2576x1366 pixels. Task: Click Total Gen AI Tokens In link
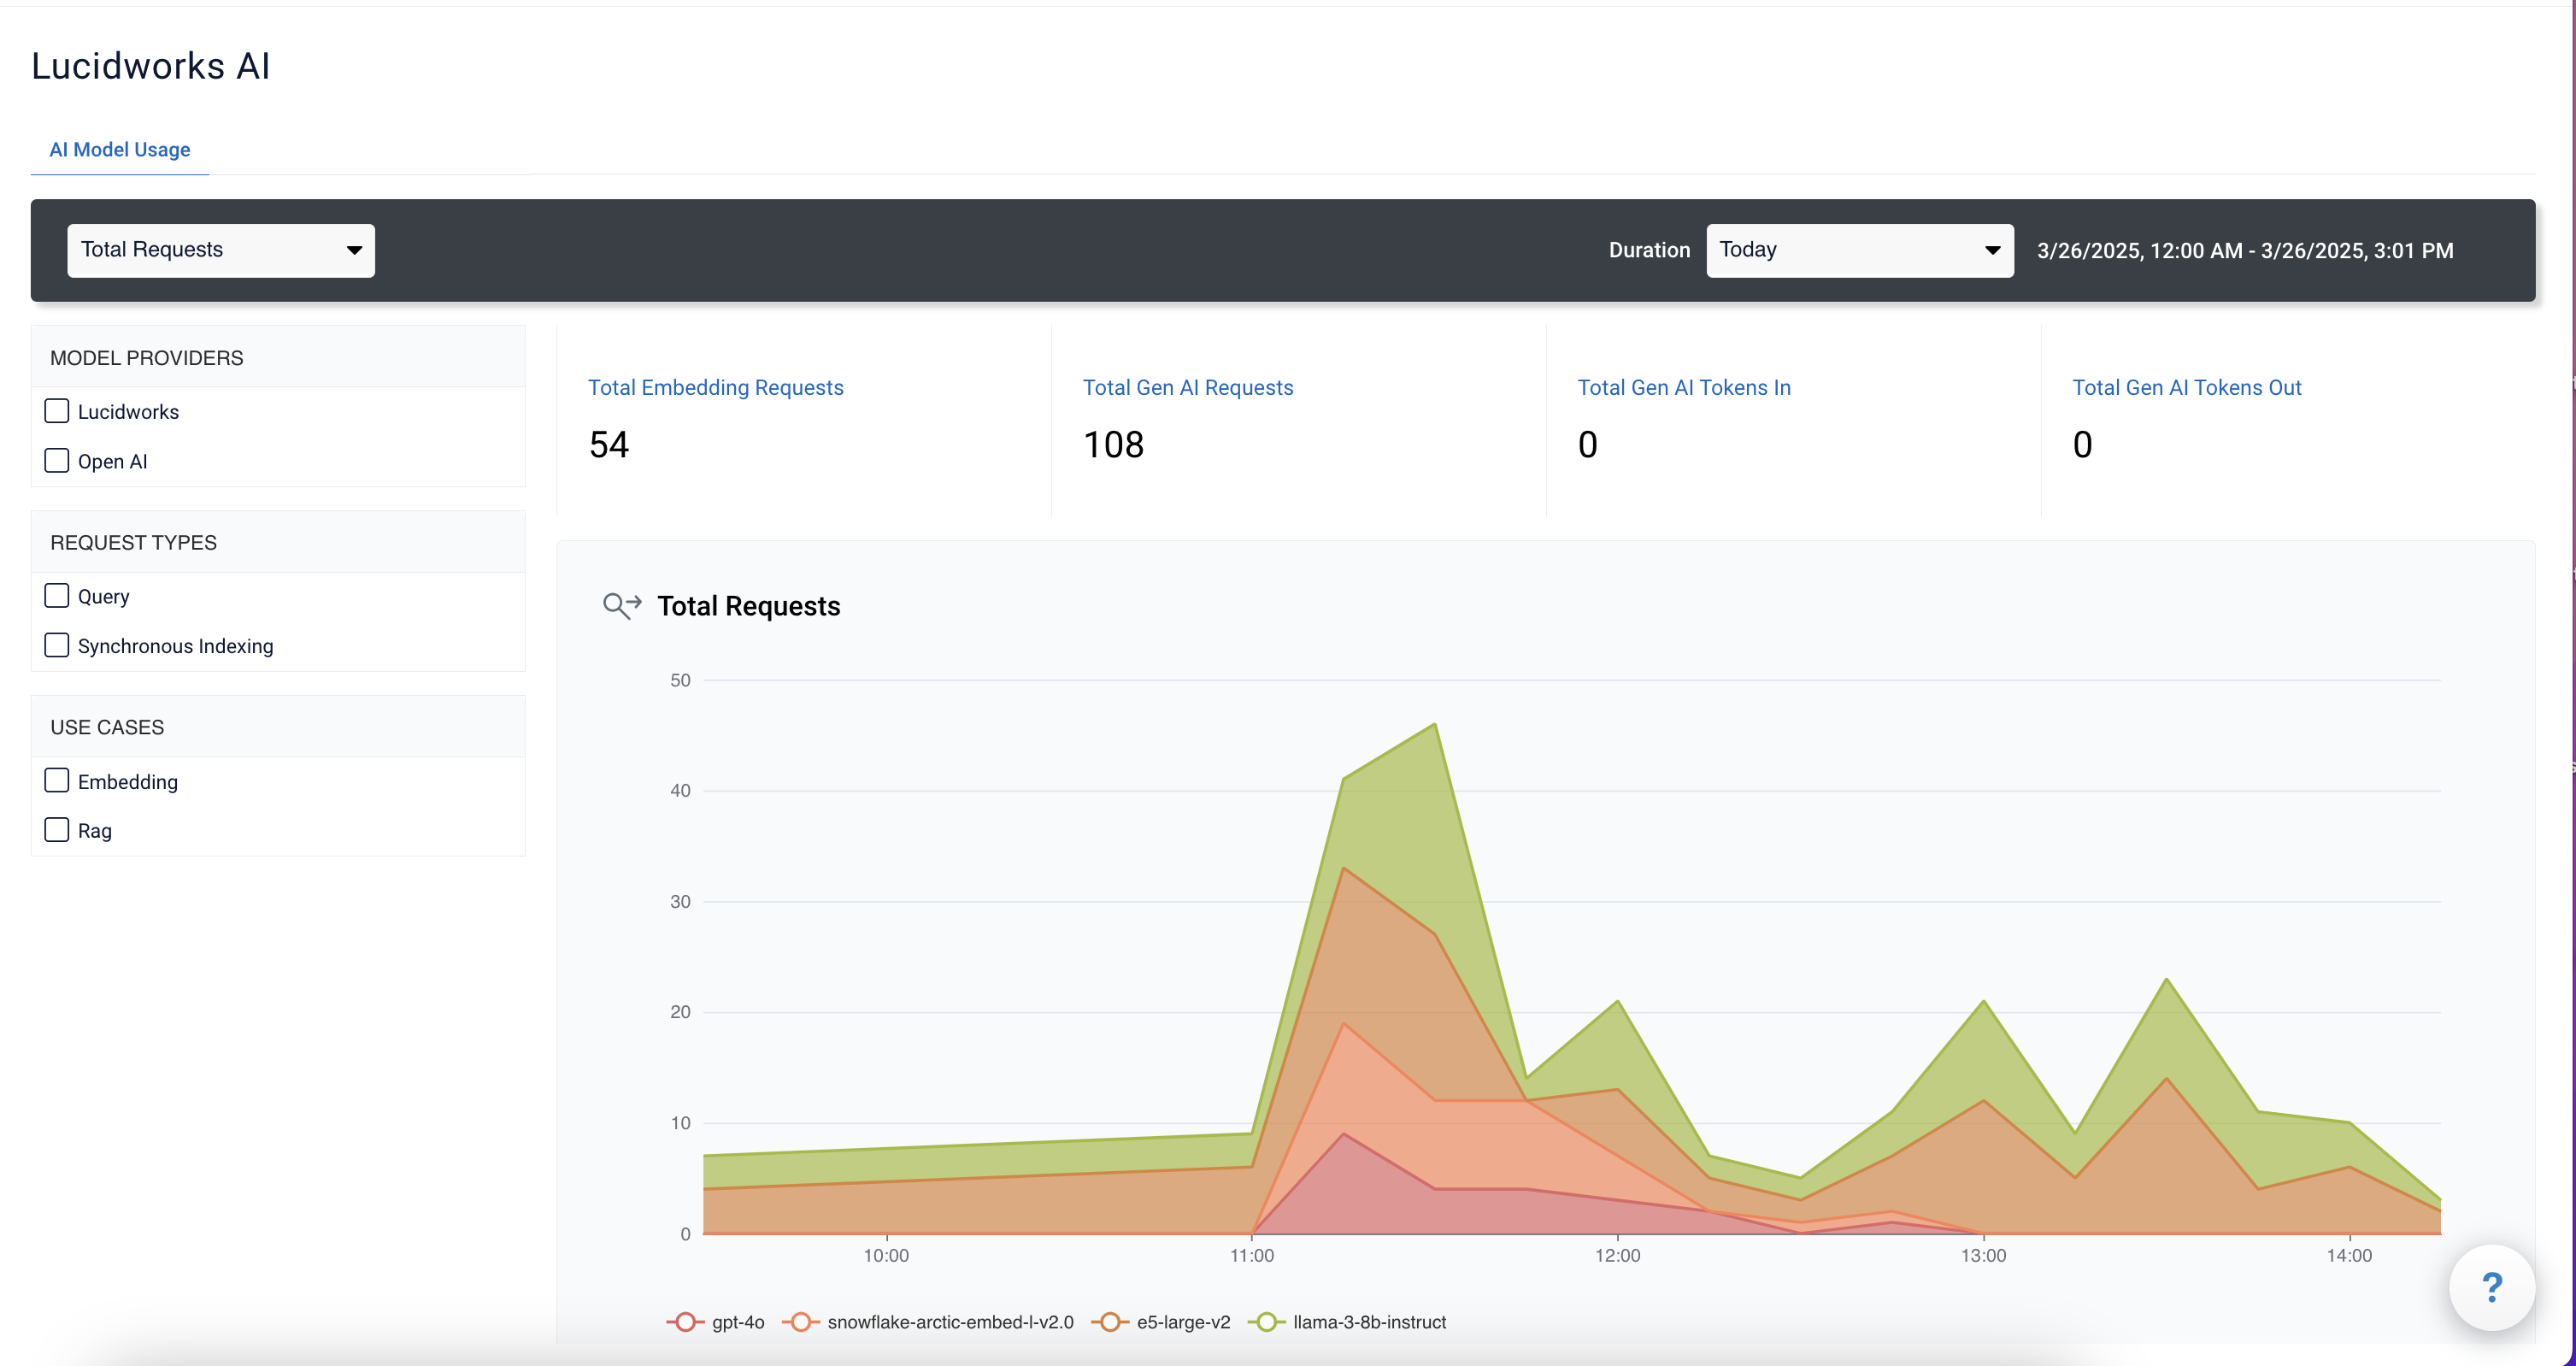point(1684,387)
